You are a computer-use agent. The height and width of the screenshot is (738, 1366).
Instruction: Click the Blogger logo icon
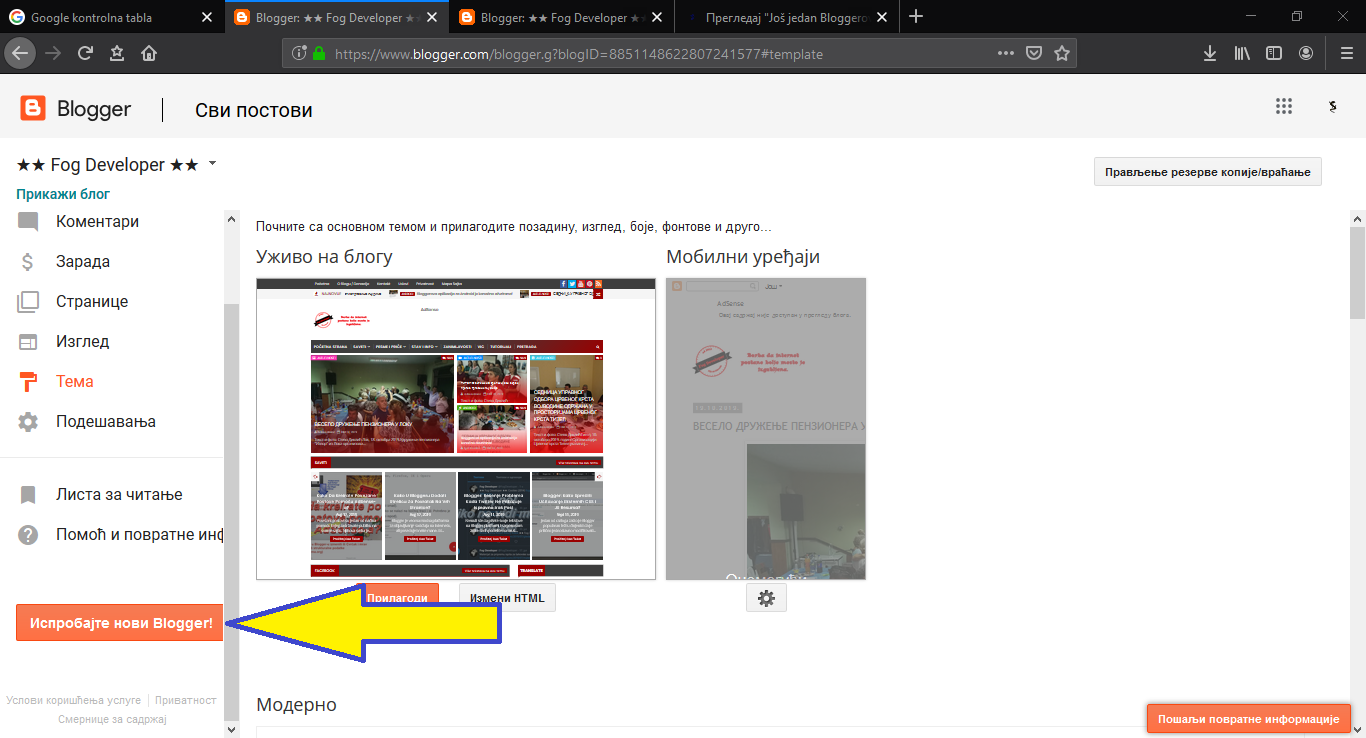coord(33,109)
